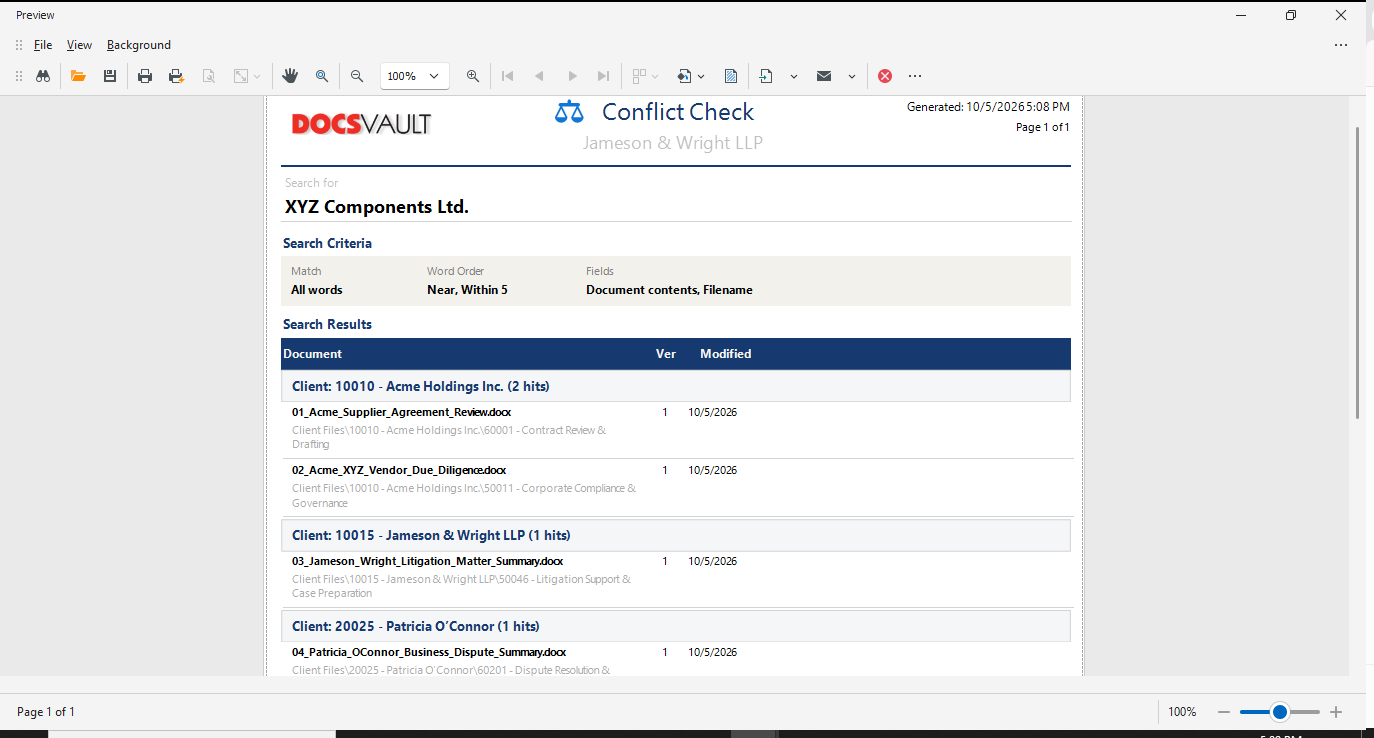Print the Conflict Check report

pyautogui.click(x=145, y=76)
